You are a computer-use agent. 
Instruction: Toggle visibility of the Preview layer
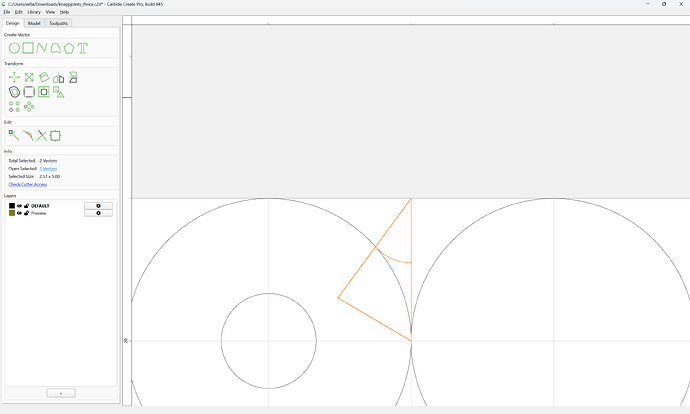tap(19, 213)
